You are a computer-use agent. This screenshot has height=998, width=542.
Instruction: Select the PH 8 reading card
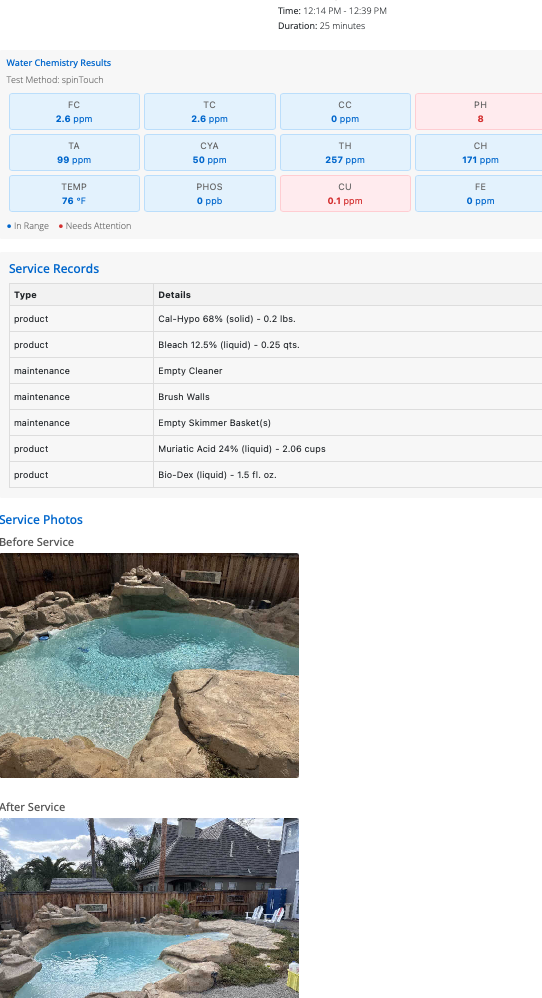click(x=479, y=111)
